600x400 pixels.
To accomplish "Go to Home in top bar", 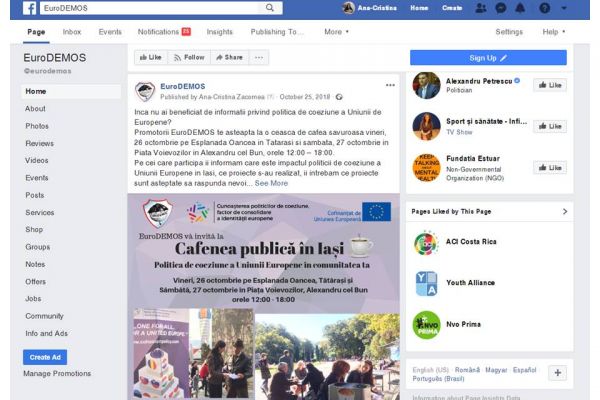I will click(x=419, y=8).
